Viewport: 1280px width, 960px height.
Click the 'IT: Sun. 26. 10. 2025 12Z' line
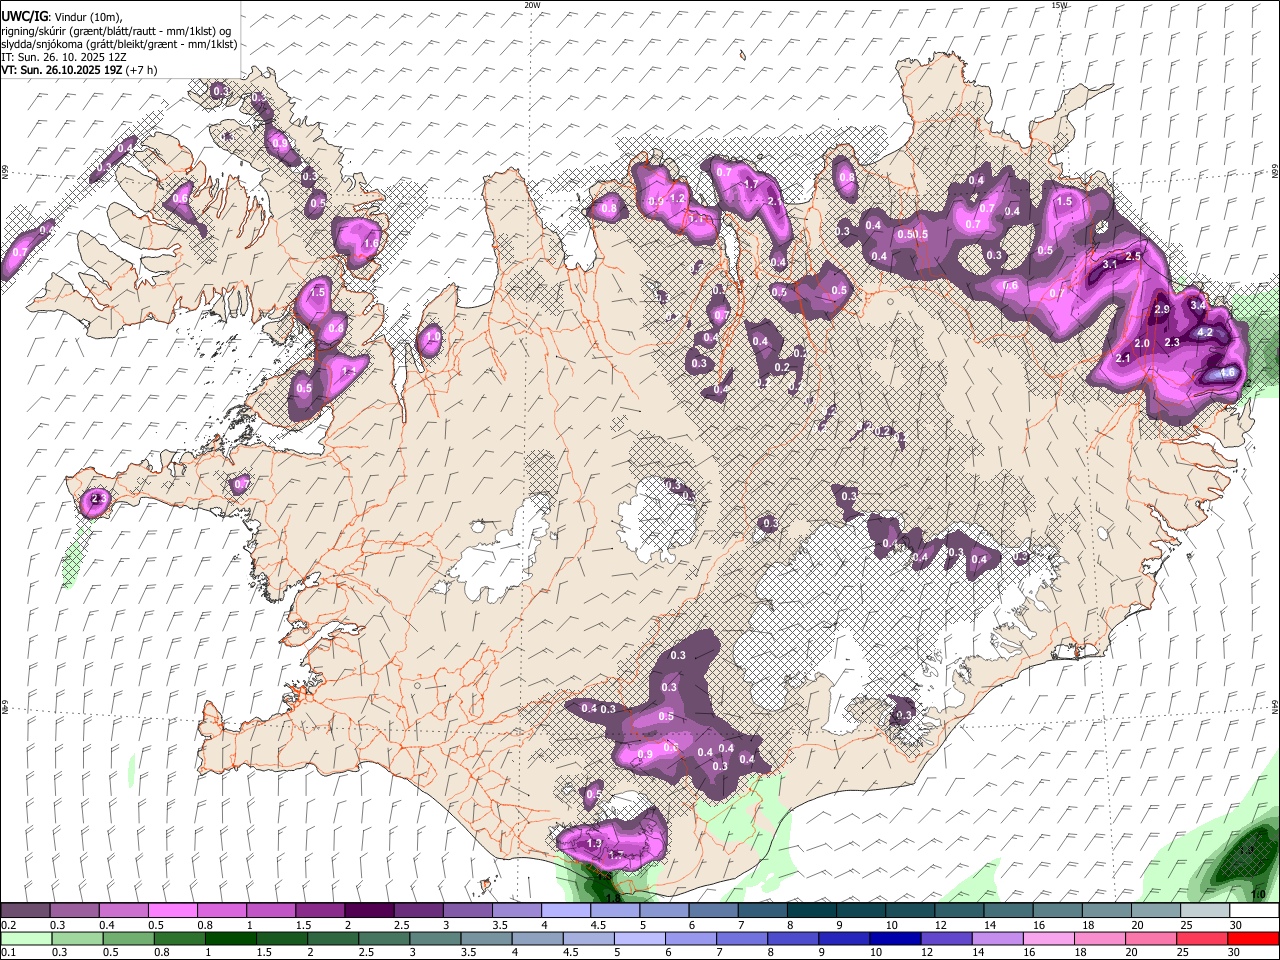click(64, 58)
